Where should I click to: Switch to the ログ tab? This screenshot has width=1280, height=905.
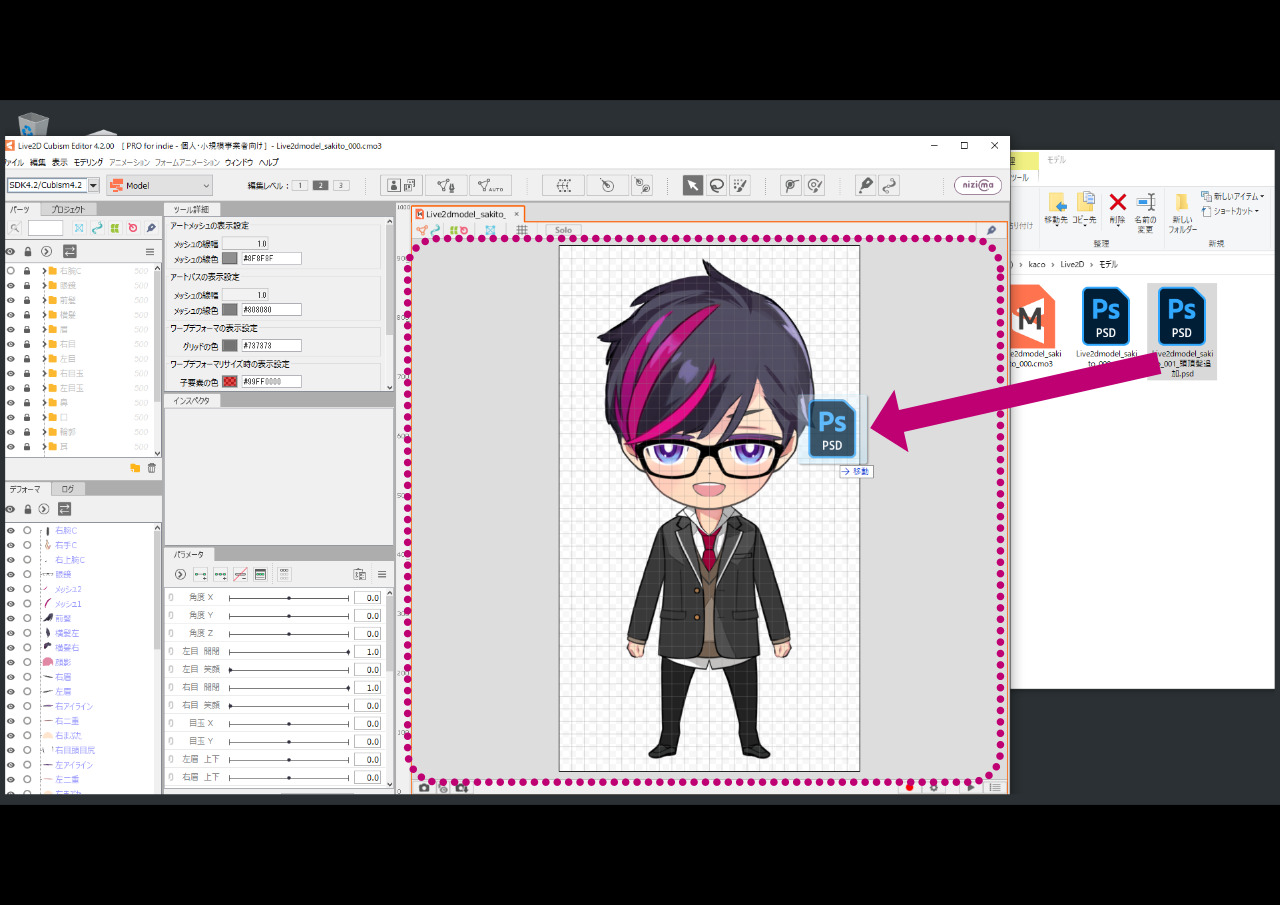pyautogui.click(x=67, y=489)
